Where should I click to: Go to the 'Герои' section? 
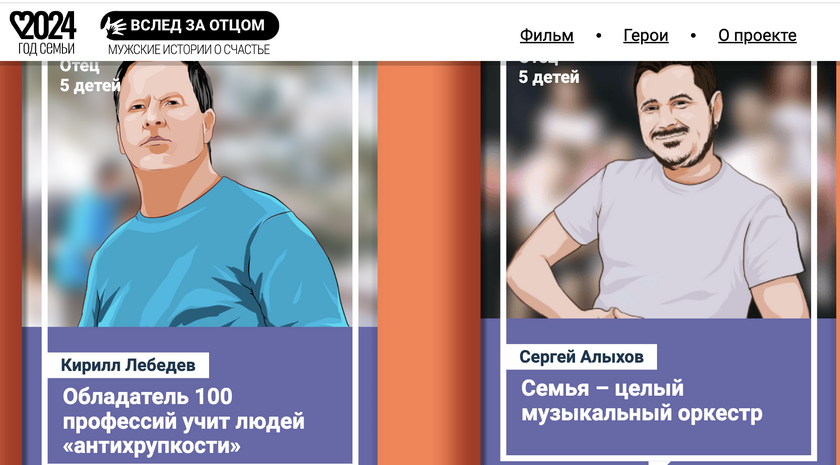[646, 35]
